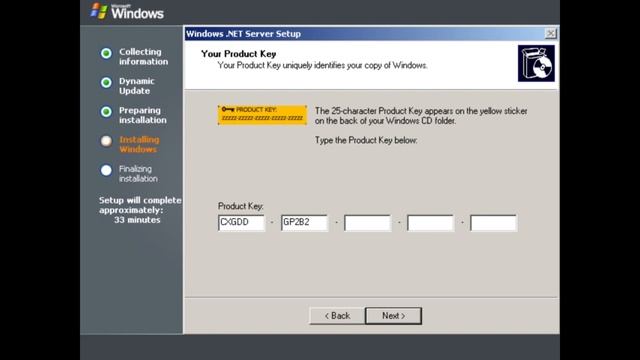Click the 'Collecting information' label text
Screen dimensions: 640x360
143,57
